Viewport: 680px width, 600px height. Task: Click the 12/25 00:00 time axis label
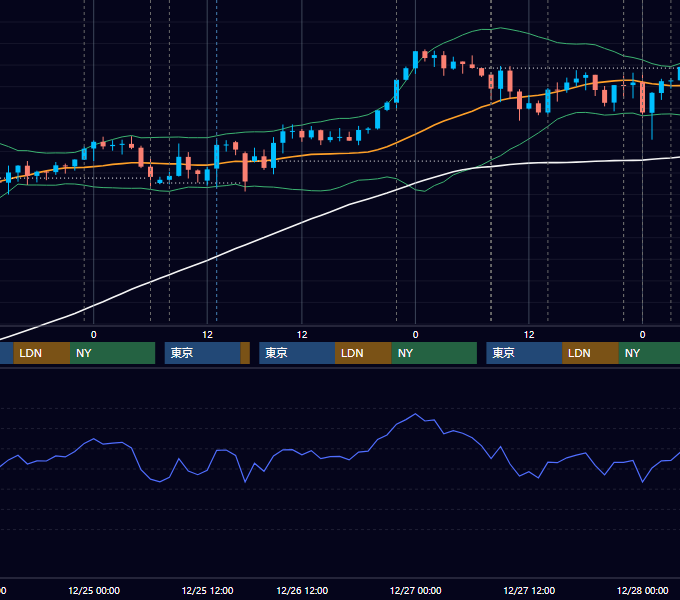click(x=94, y=590)
